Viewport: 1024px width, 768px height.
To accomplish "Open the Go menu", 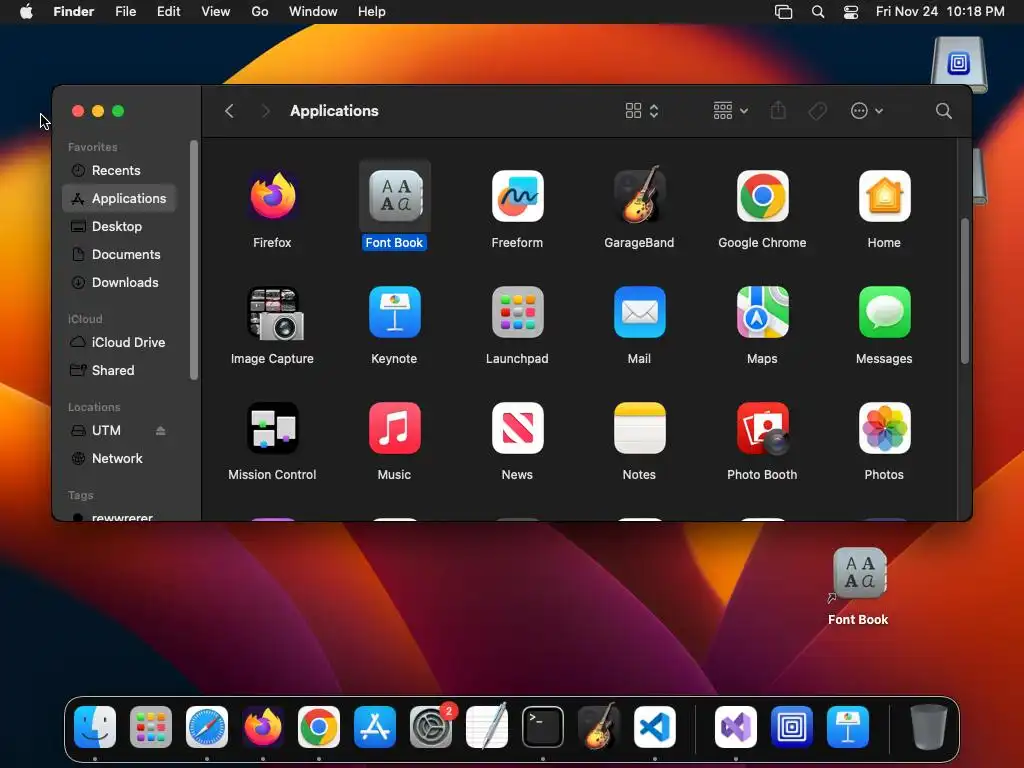I will click(260, 12).
